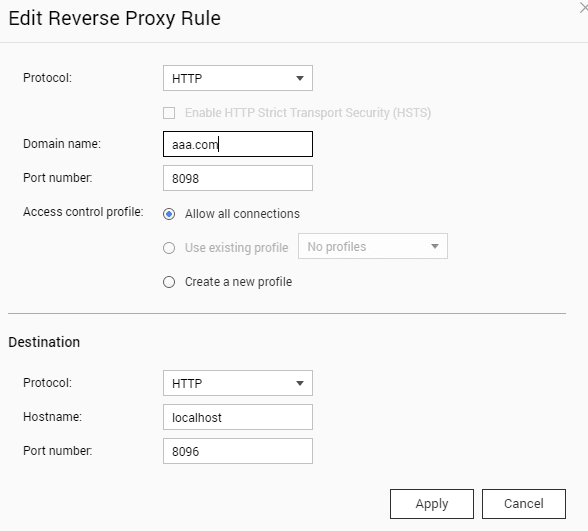
Task: Click the Domain name field
Action: pyautogui.click(x=238, y=144)
